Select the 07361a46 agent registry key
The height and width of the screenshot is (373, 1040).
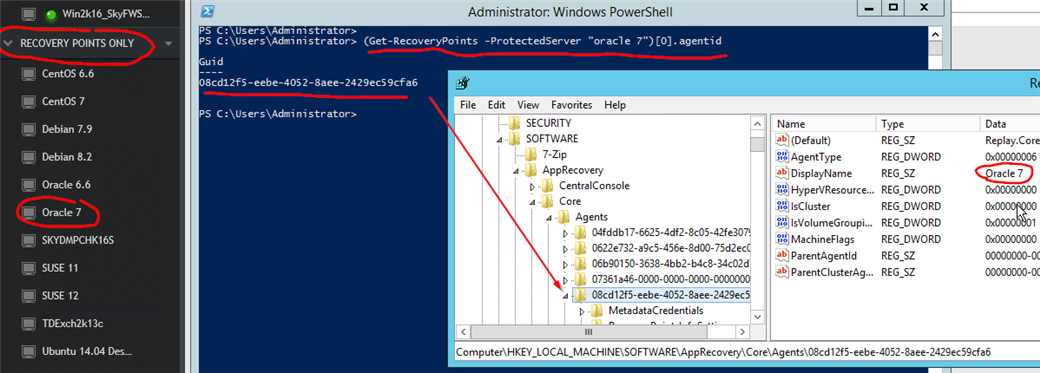point(671,280)
